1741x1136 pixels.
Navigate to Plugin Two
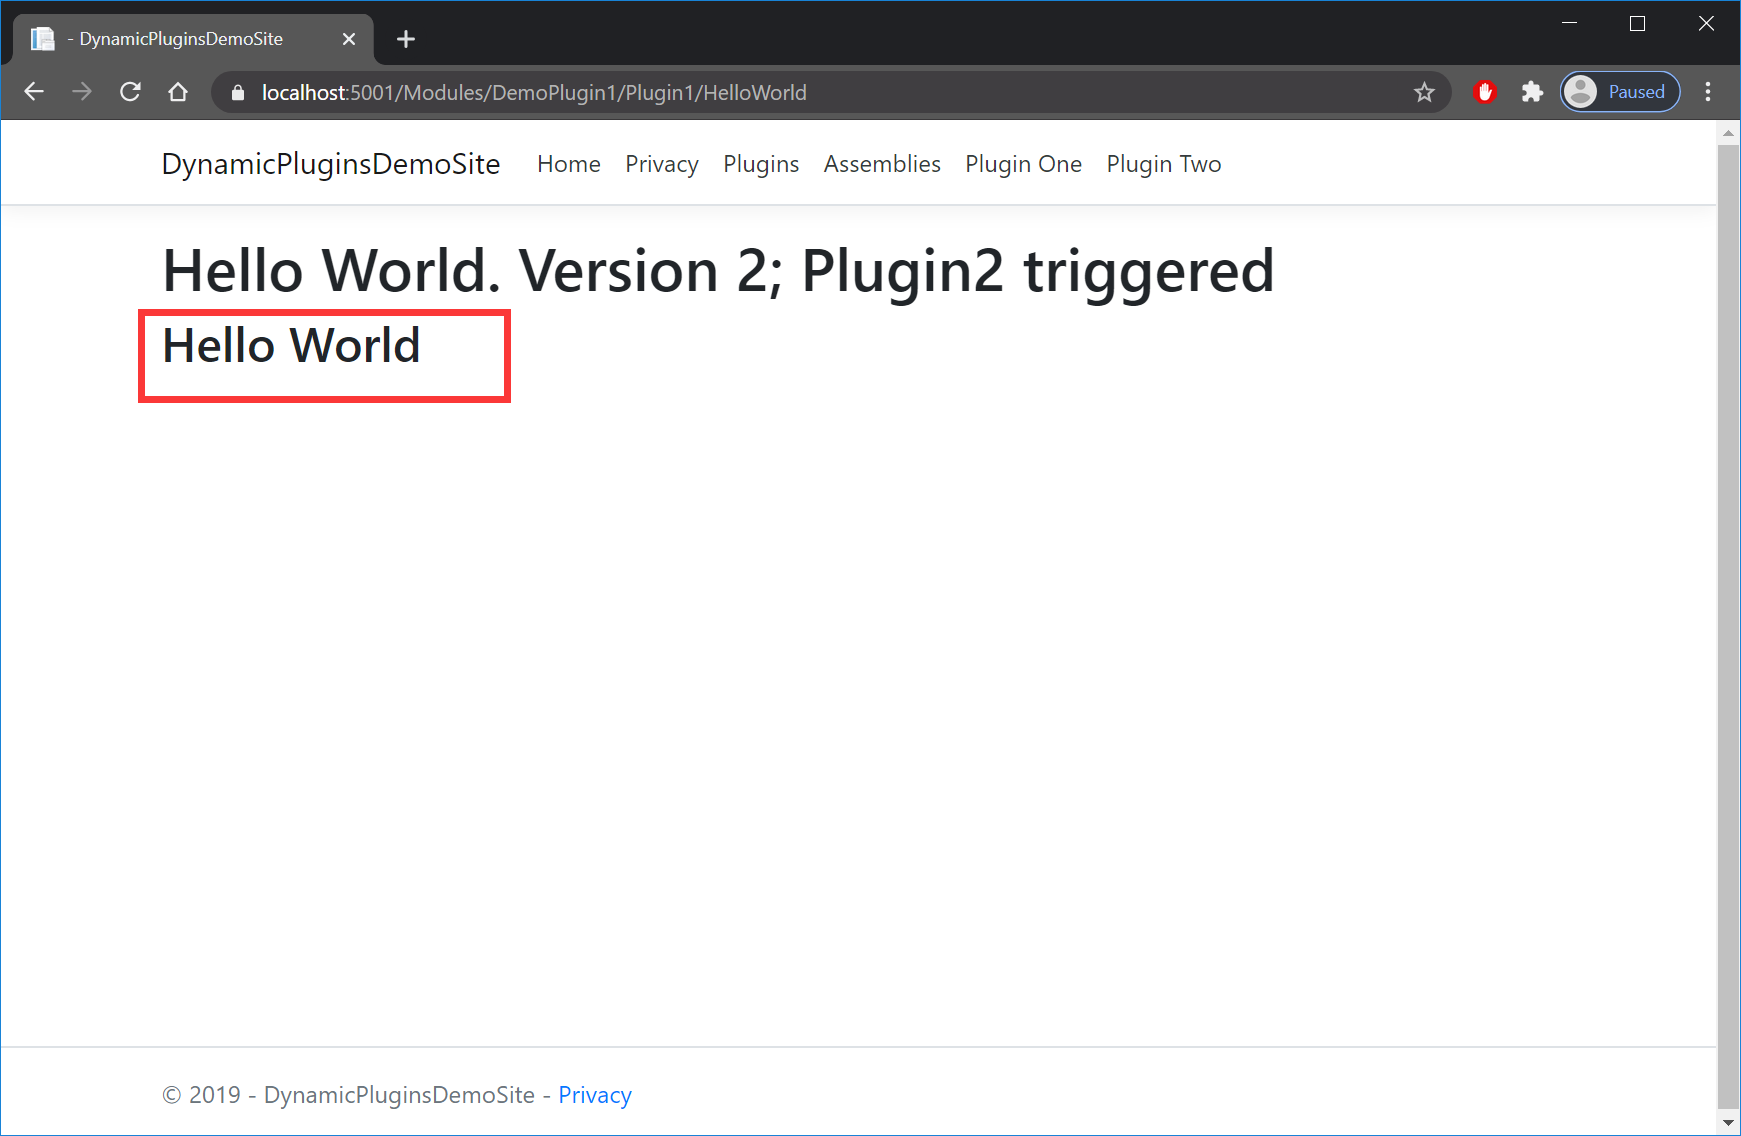(1163, 164)
